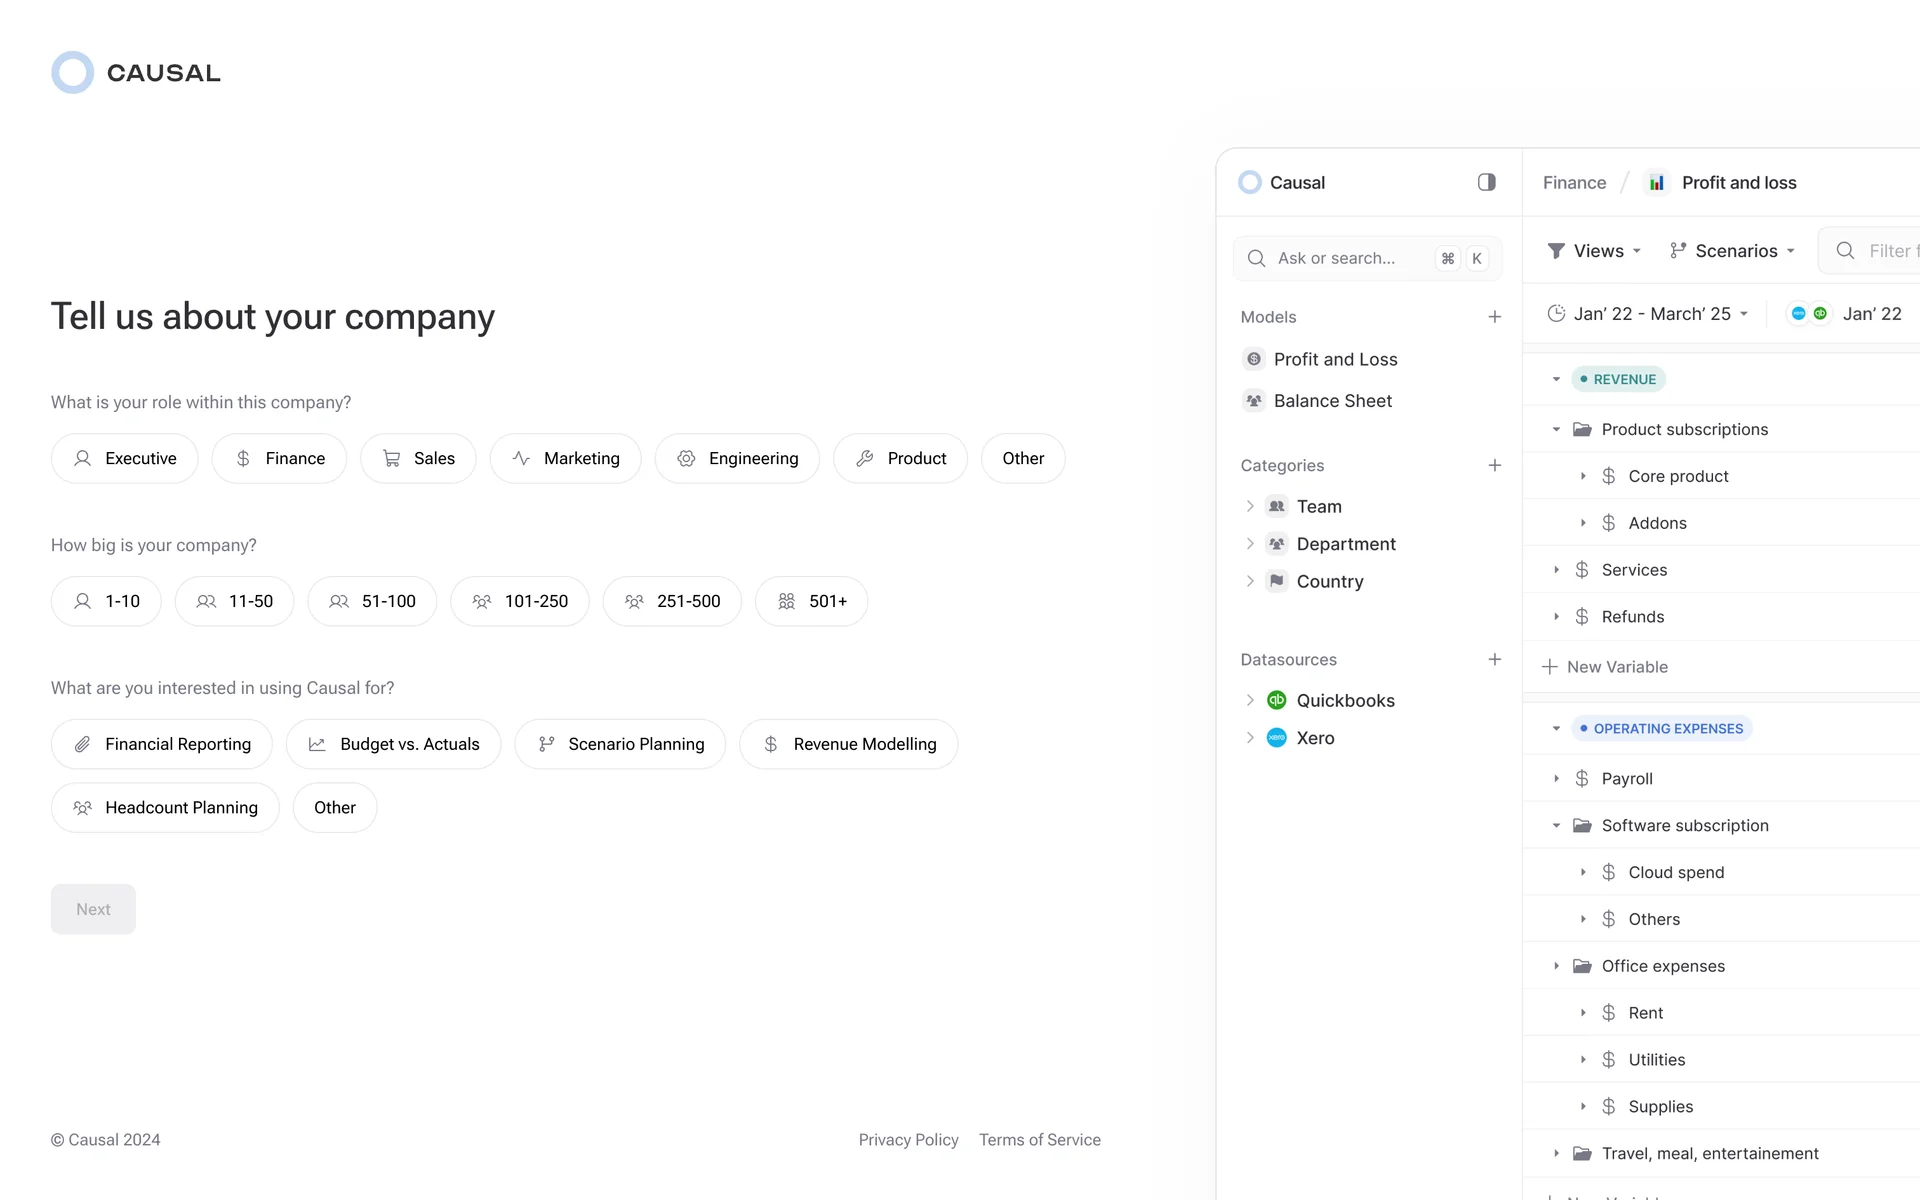Add a datasource with the plus icon
The image size is (1920, 1200).
click(1494, 659)
